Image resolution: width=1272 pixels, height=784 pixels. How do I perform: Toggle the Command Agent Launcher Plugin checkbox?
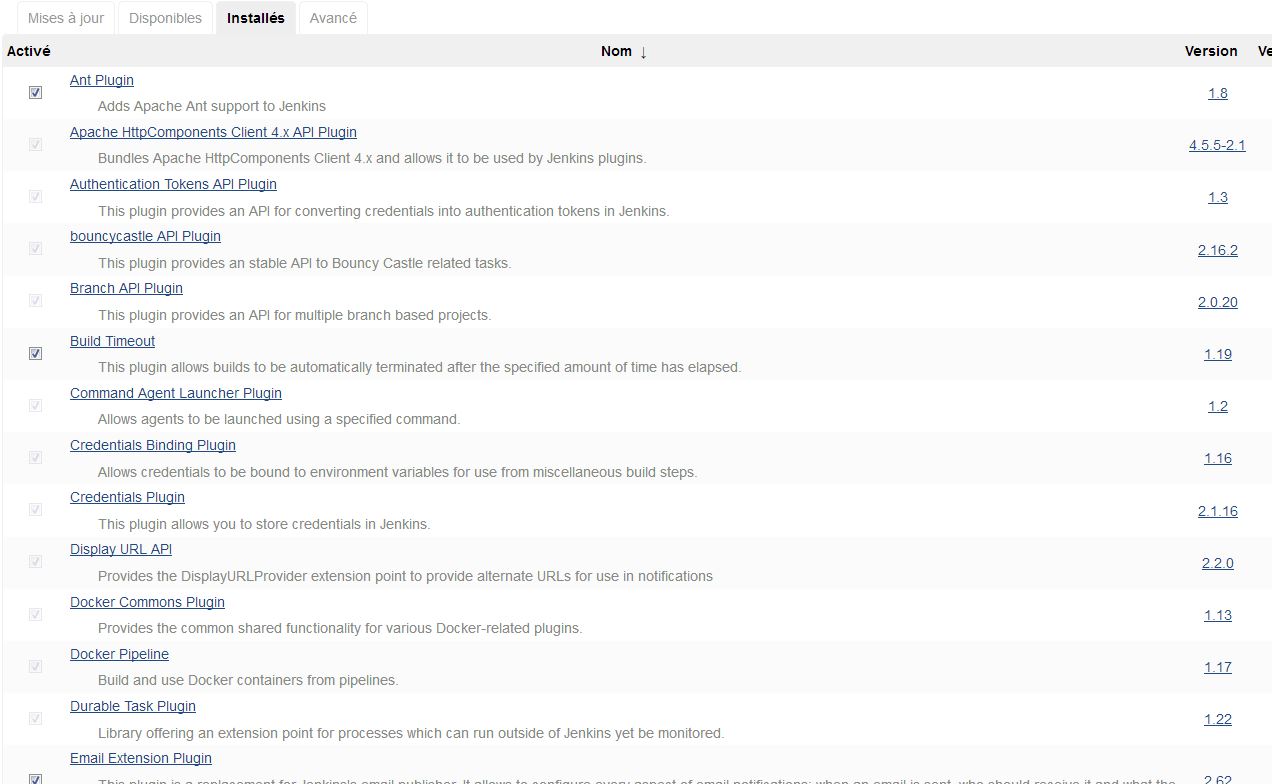[x=36, y=405]
